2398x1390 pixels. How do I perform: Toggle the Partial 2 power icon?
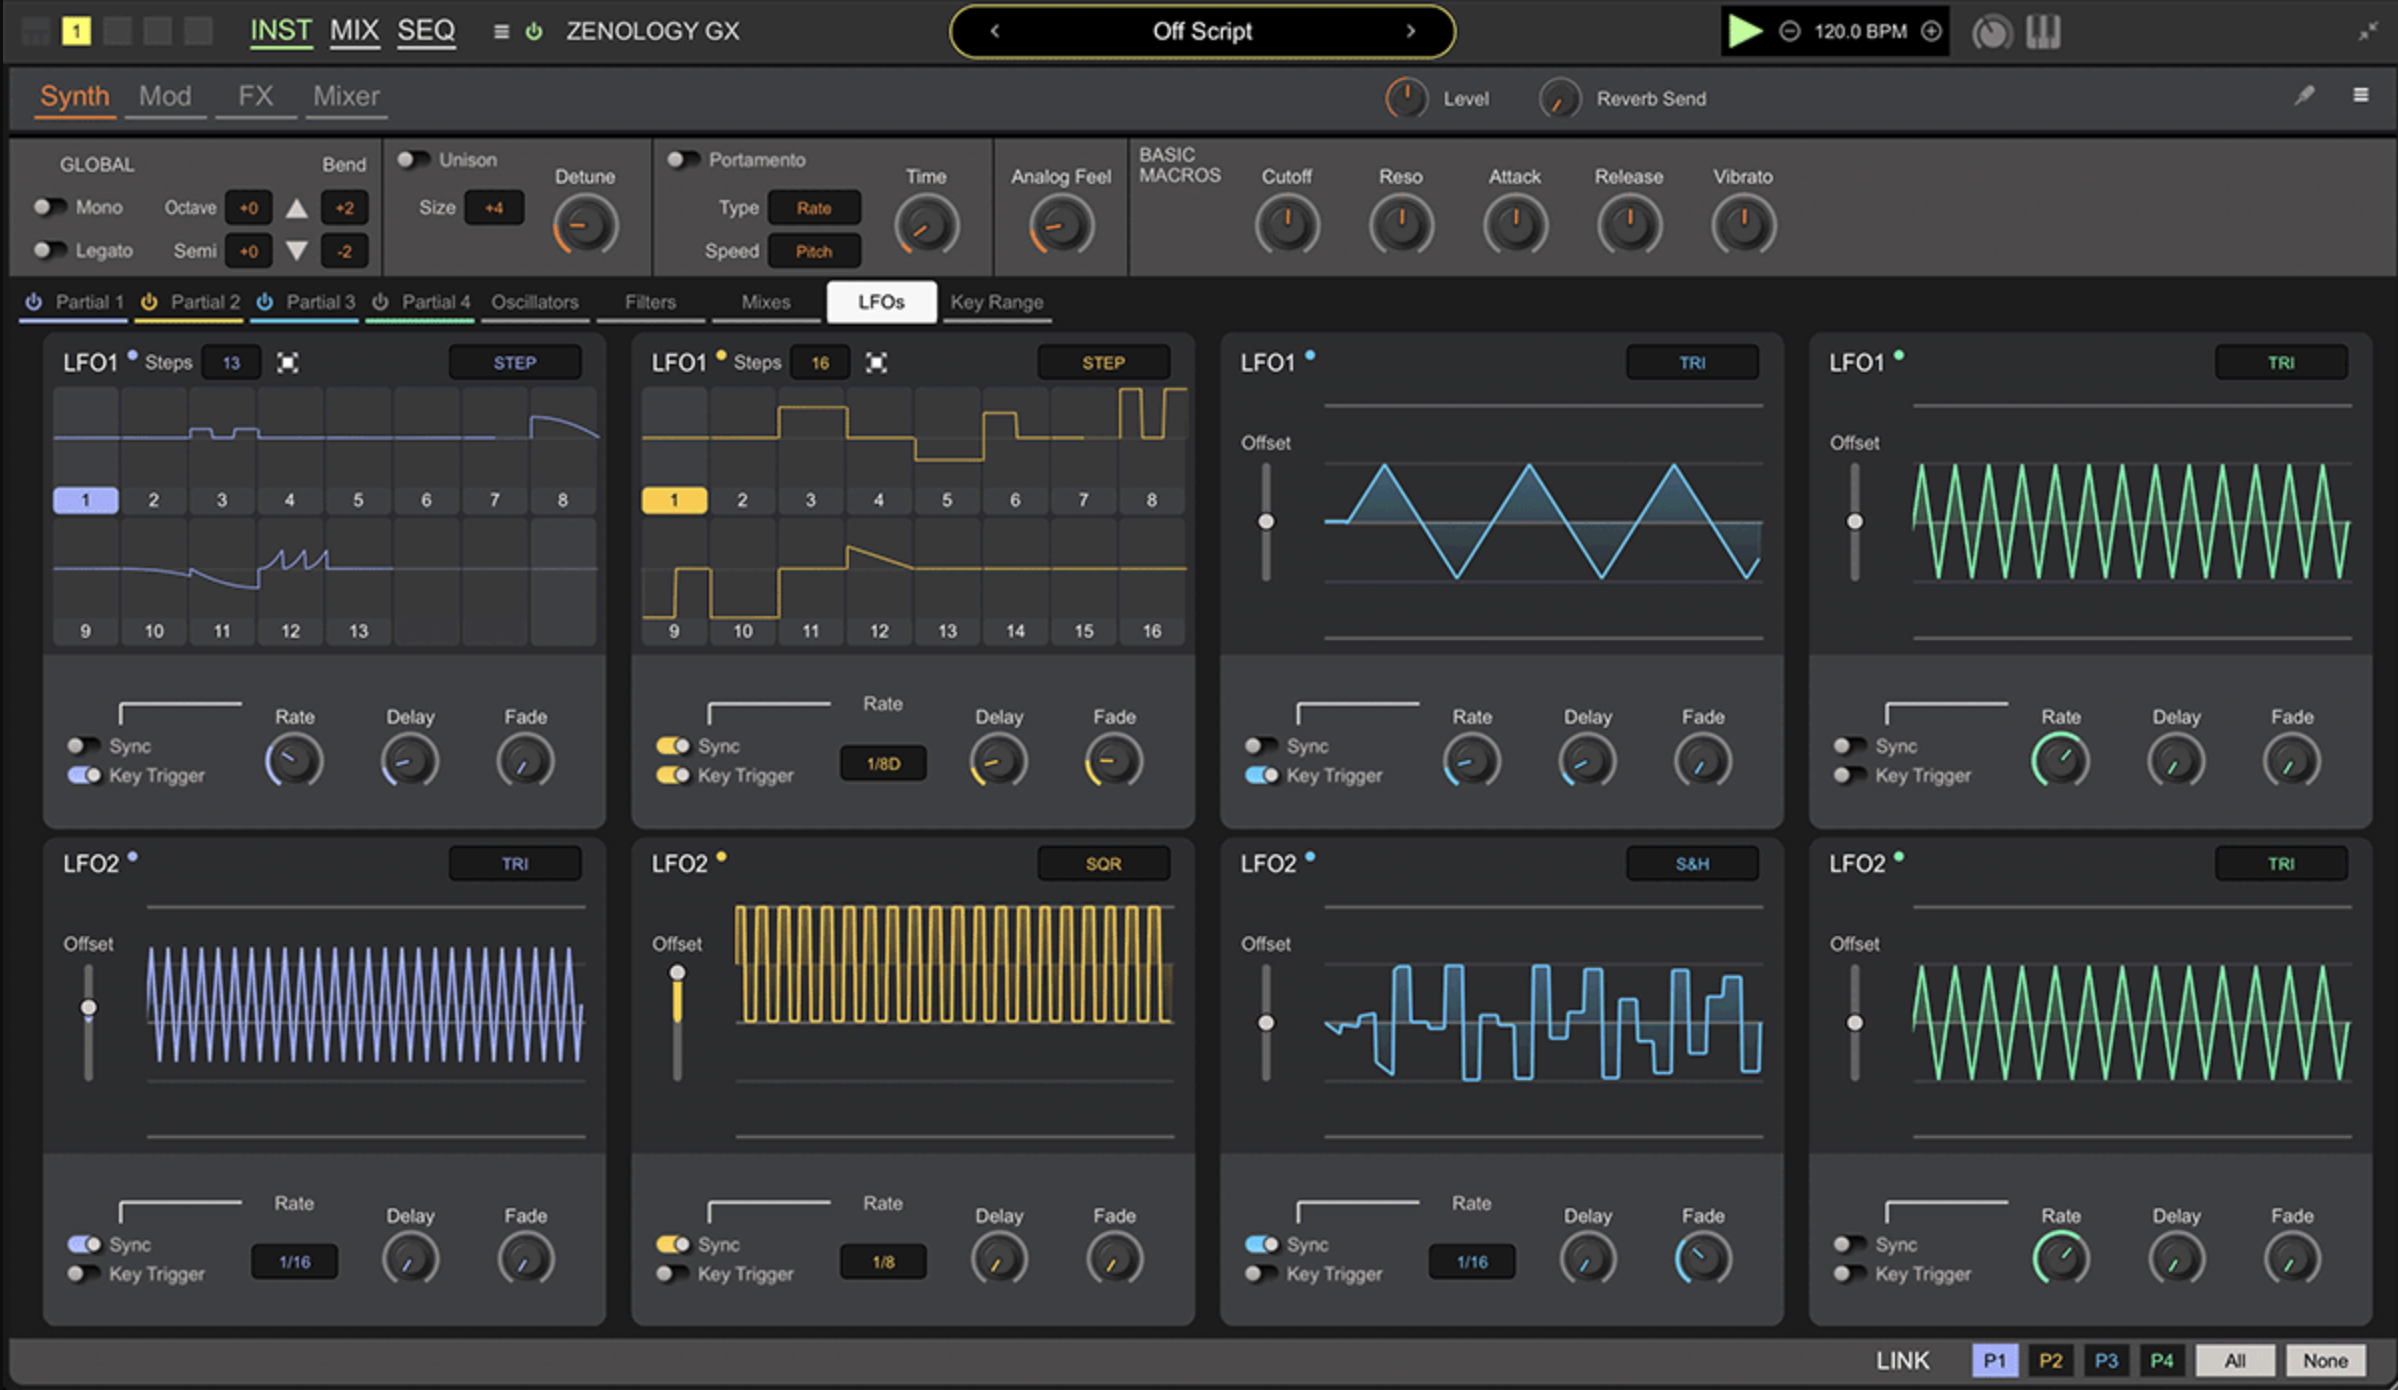click(149, 302)
